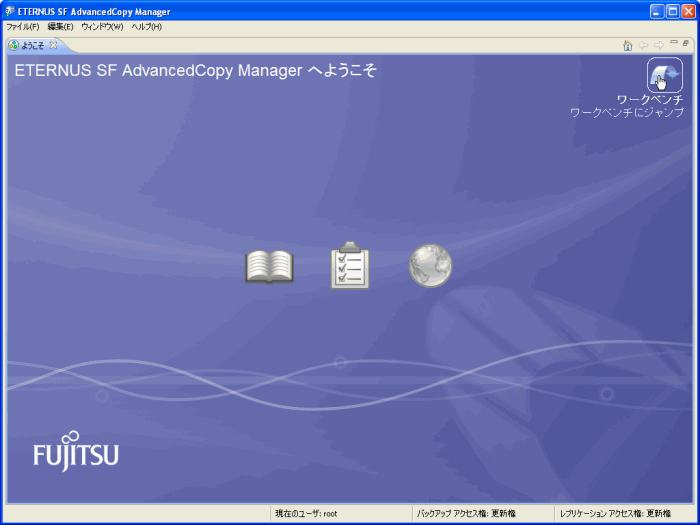700x525 pixels.
Task: Open the web resources globe icon
Action: [x=431, y=266]
